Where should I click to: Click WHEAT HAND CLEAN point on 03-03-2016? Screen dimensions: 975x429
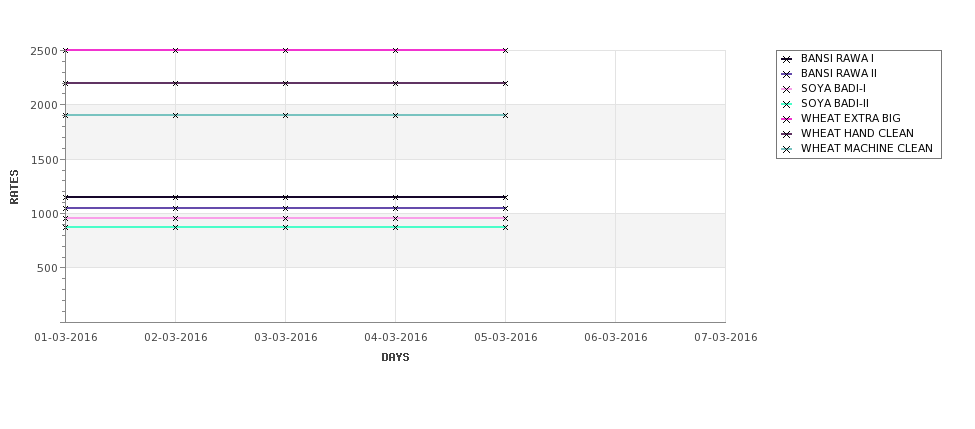285,83
